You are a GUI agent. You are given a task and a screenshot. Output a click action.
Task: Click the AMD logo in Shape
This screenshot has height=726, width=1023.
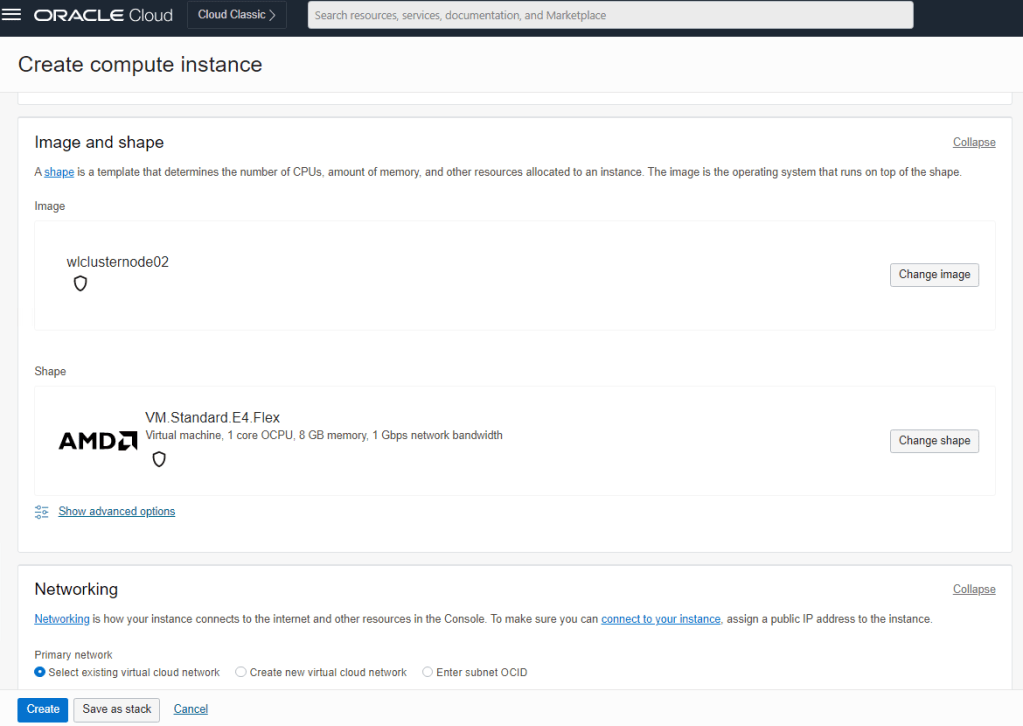pos(98,441)
